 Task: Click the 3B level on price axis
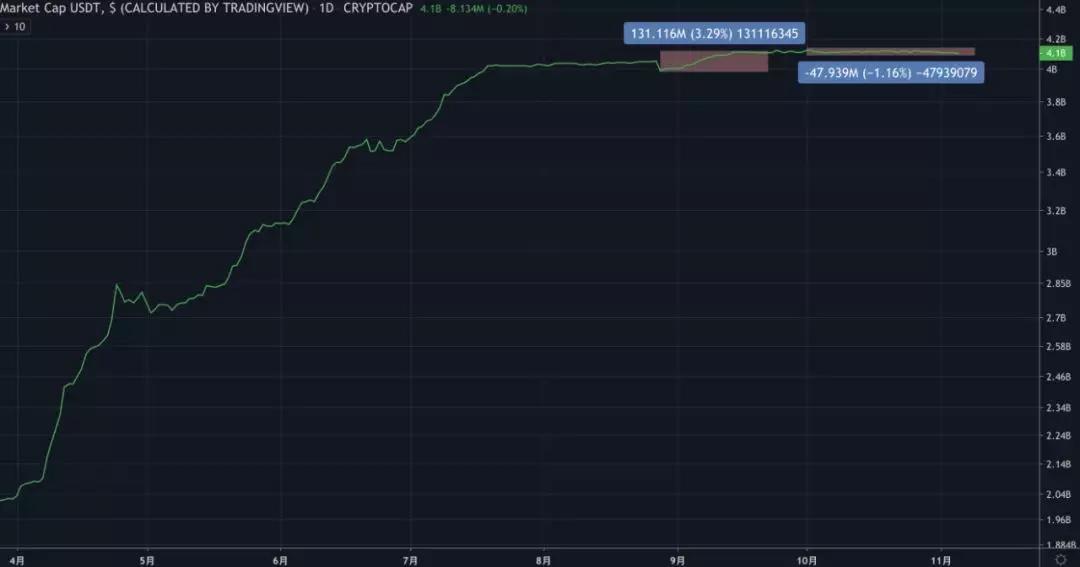(1051, 252)
